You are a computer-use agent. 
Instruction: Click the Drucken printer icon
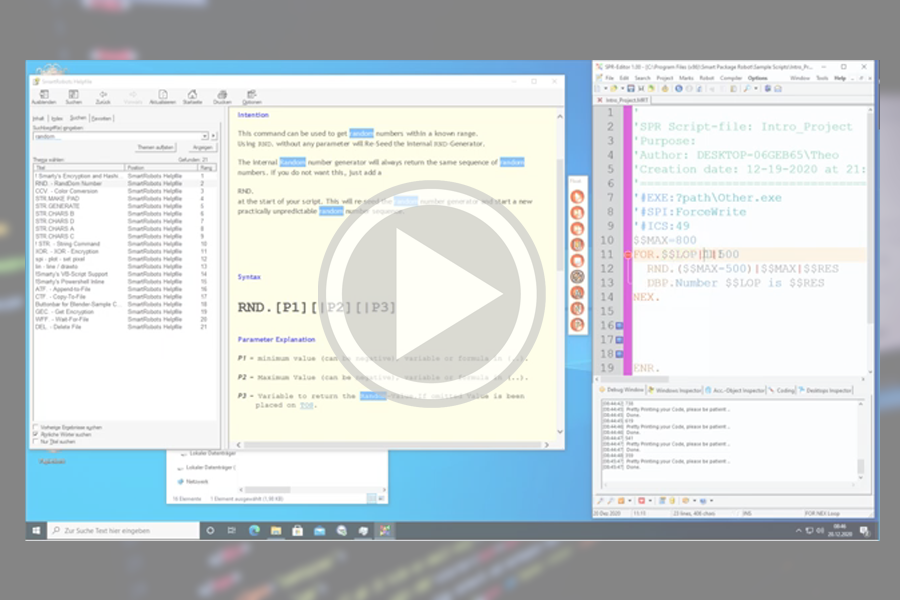coord(222,95)
